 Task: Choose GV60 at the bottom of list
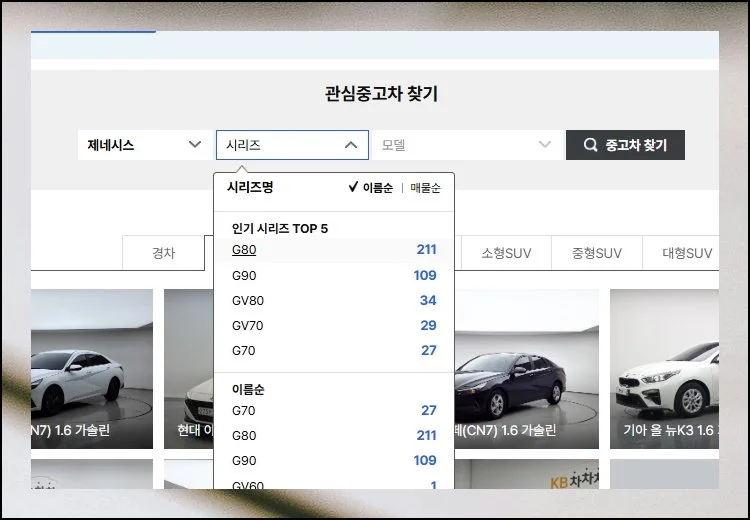[249, 485]
